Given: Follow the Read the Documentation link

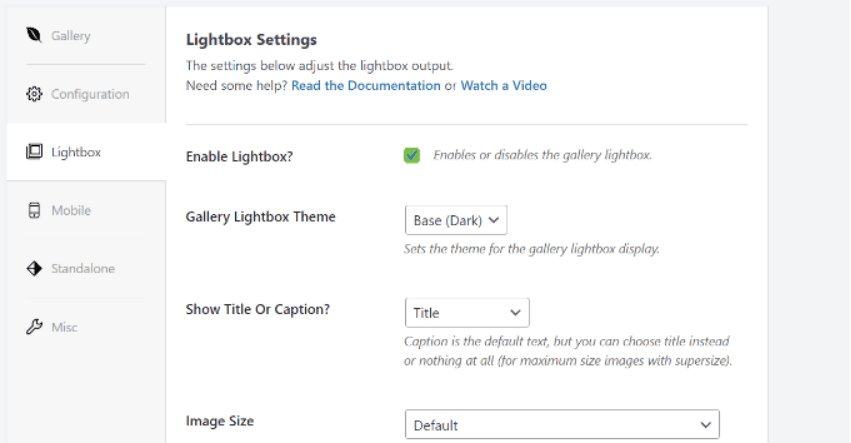Looking at the screenshot, I should click(366, 86).
